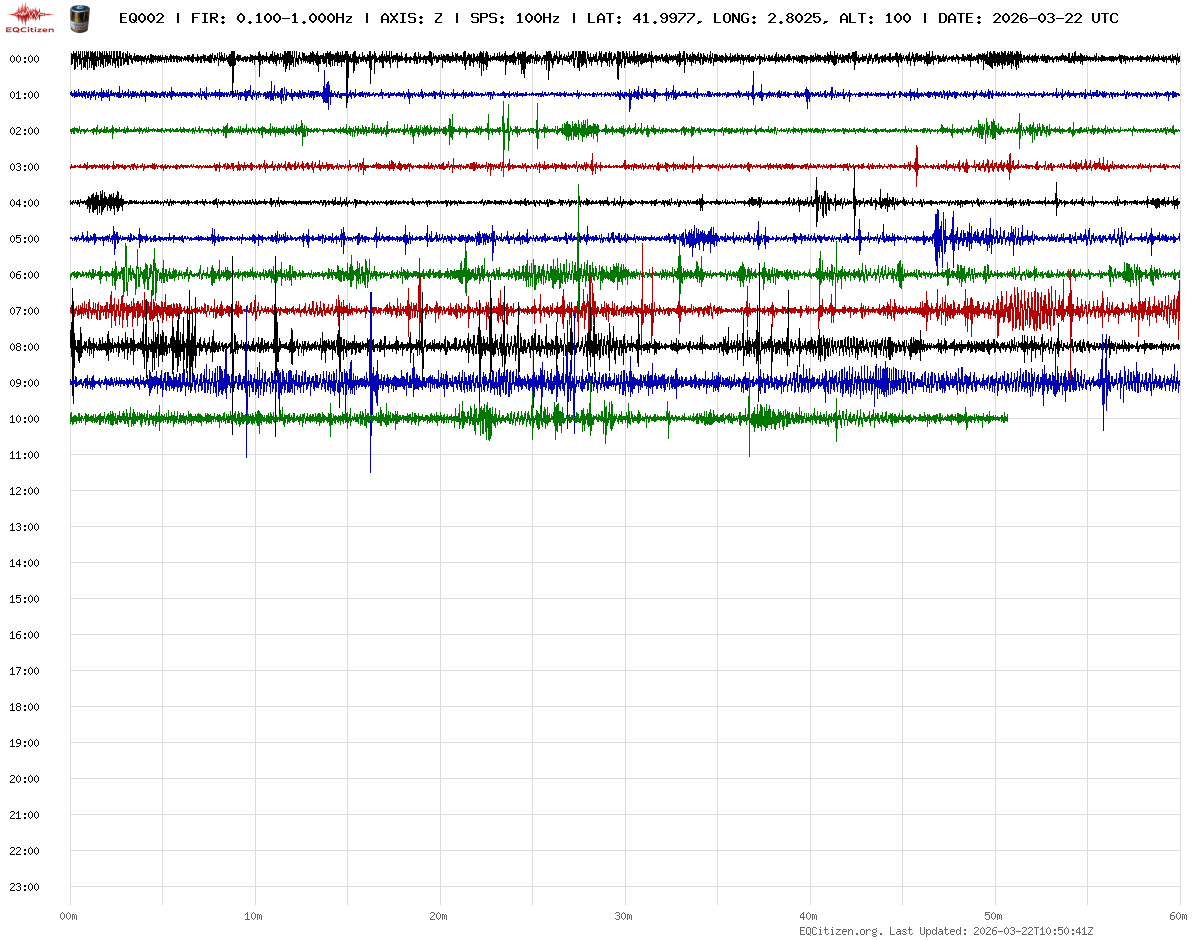Click the 30m tick on the minute axis
The image size is (1200, 940).
(x=624, y=916)
